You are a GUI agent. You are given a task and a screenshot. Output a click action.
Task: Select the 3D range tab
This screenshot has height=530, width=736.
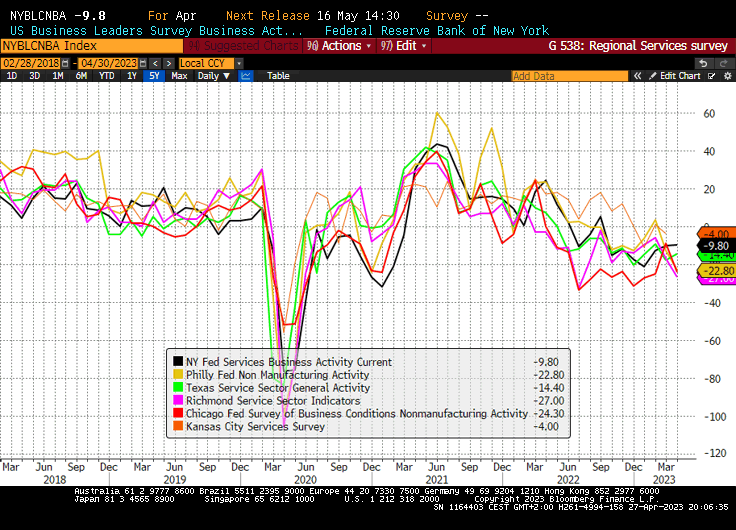(34, 76)
